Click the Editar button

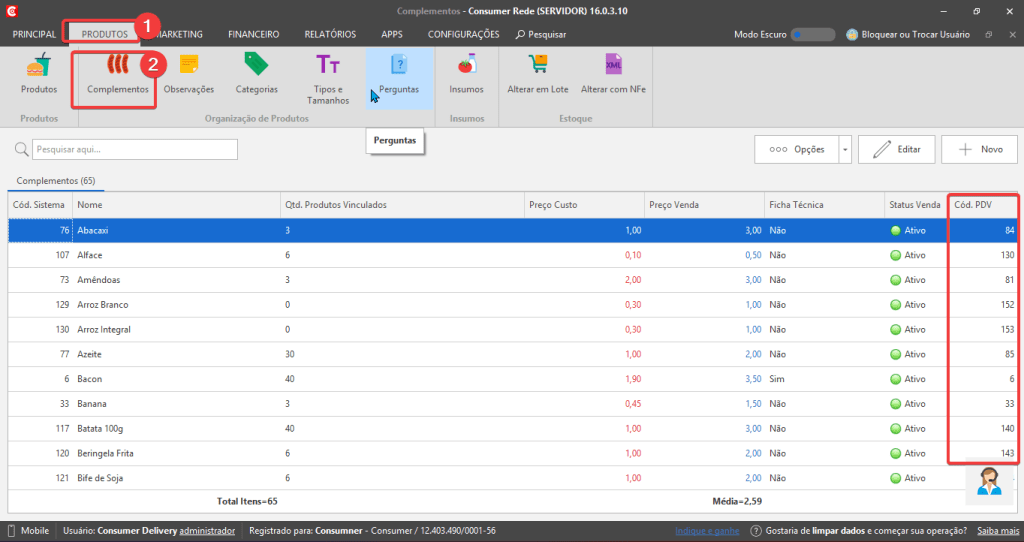click(x=897, y=150)
